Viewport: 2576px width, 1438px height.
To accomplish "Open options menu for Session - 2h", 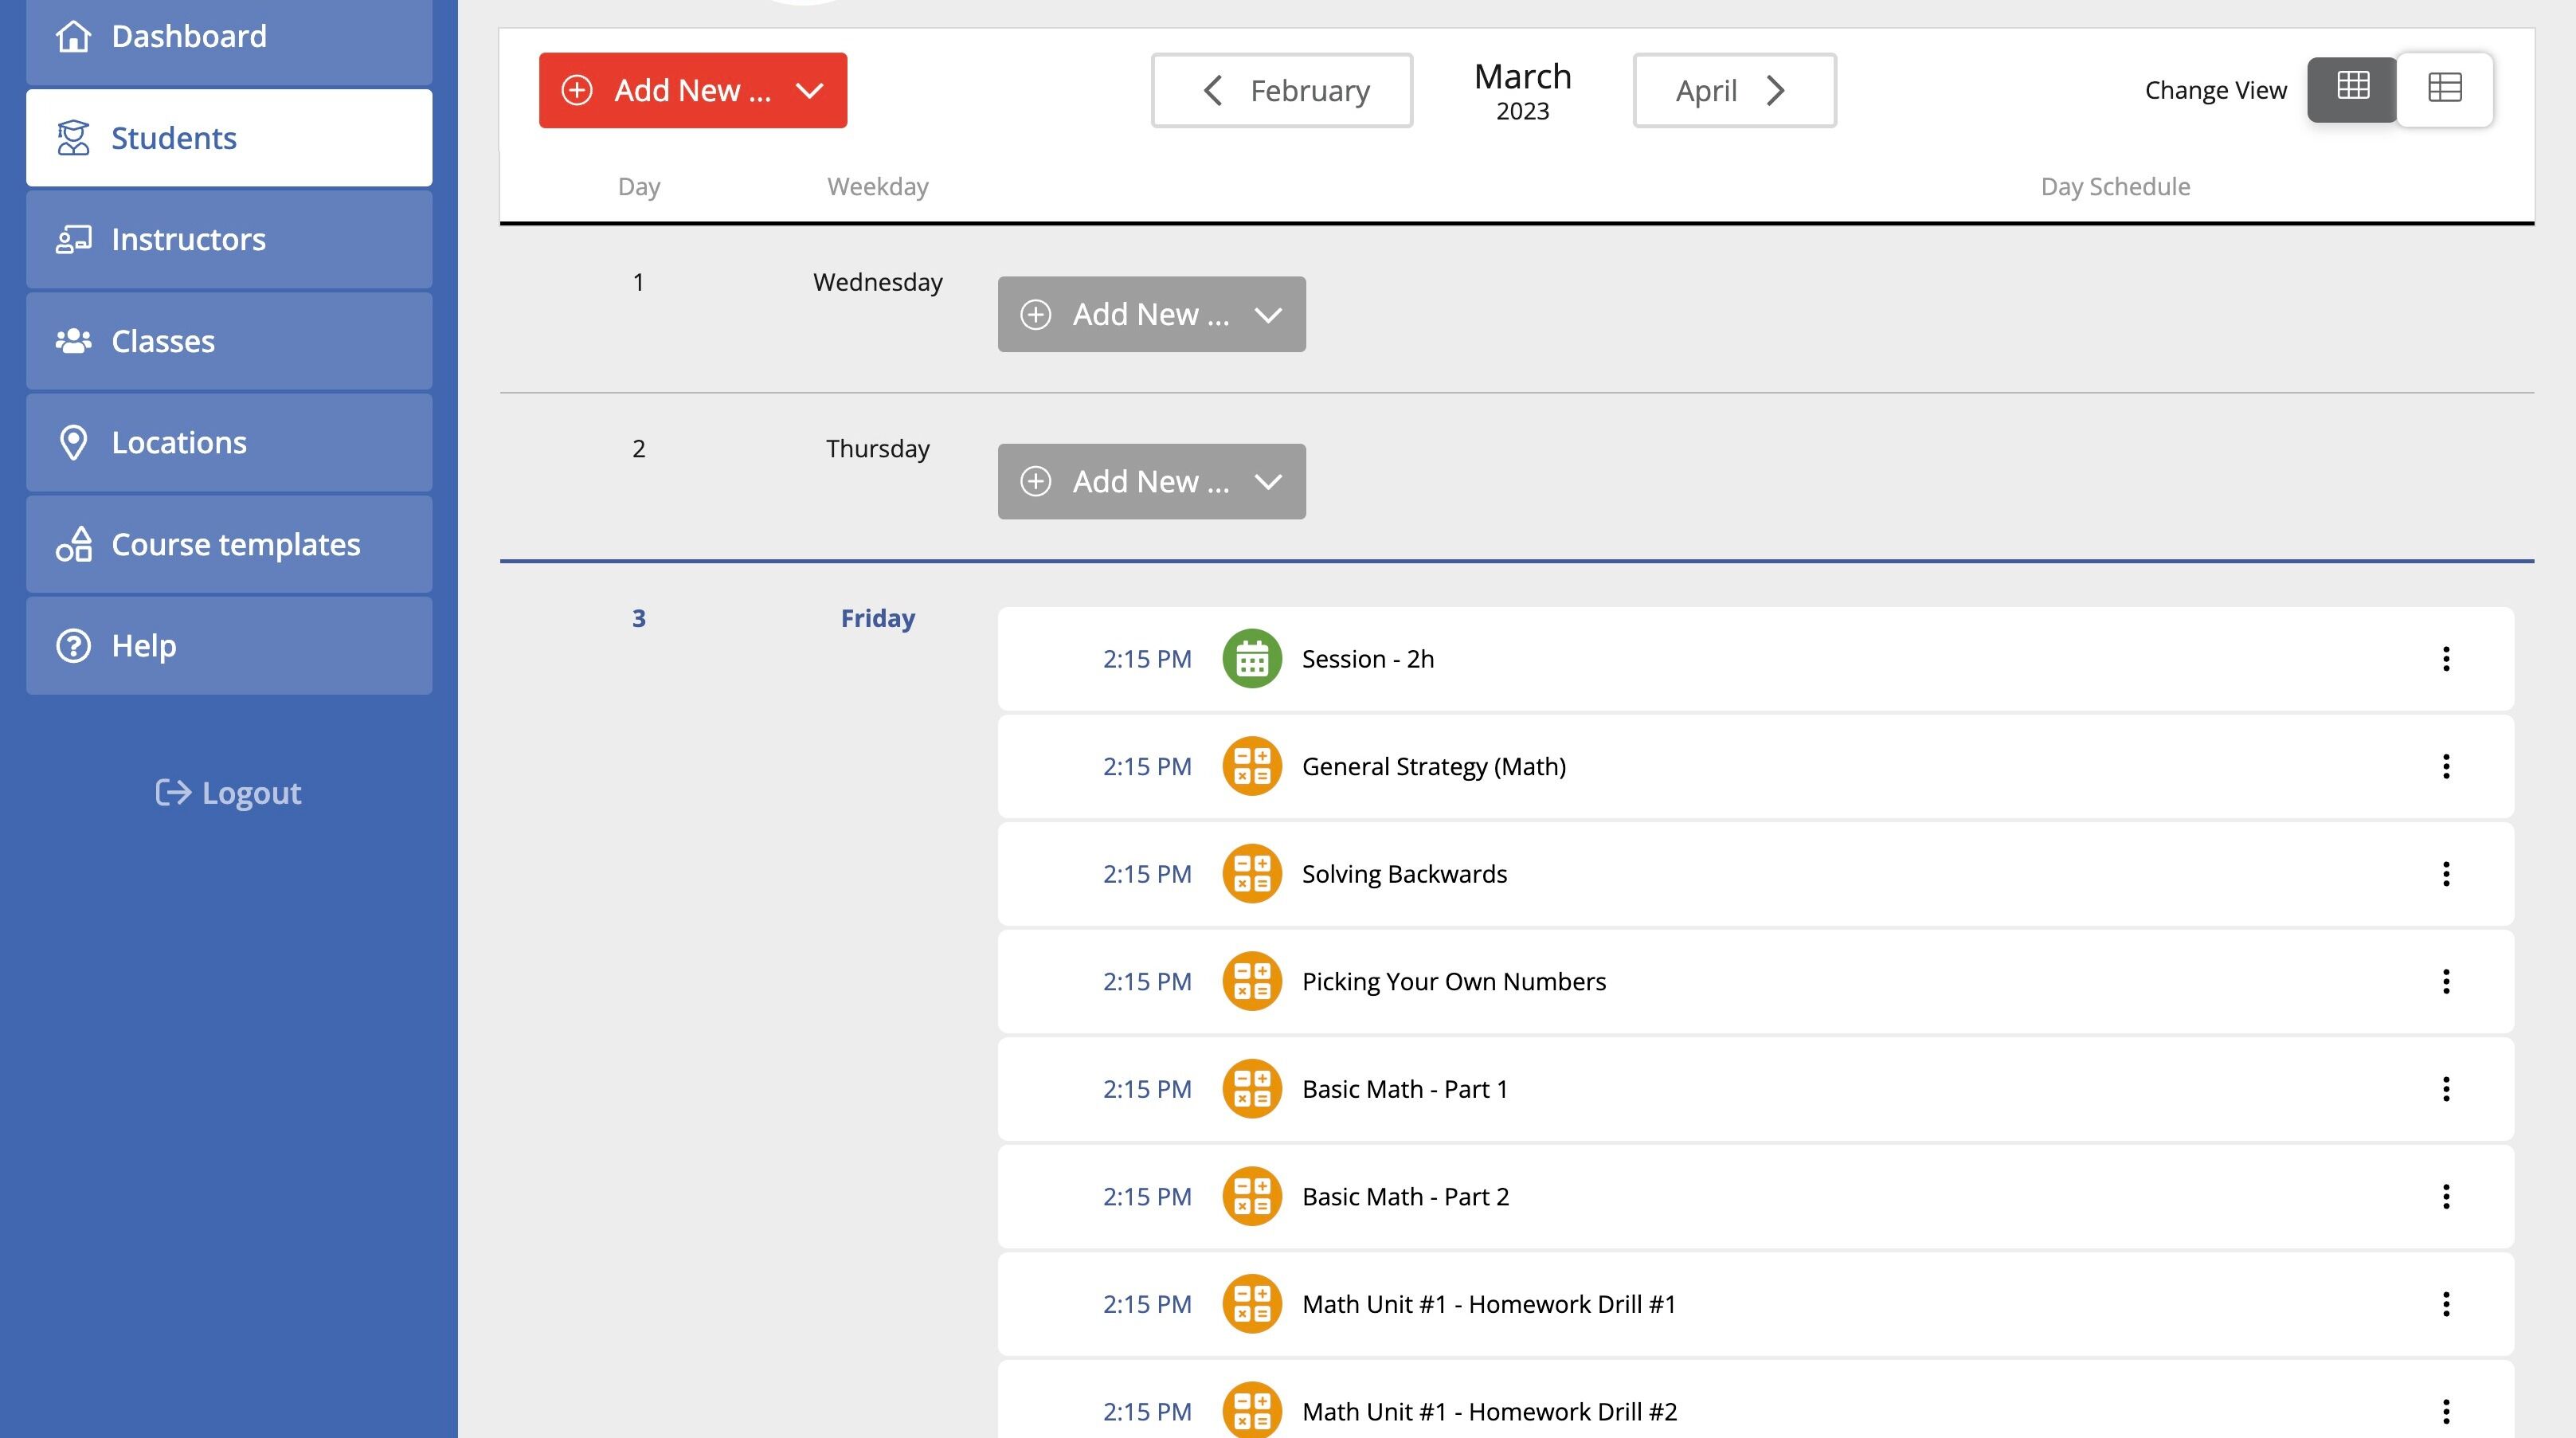I will (2446, 659).
